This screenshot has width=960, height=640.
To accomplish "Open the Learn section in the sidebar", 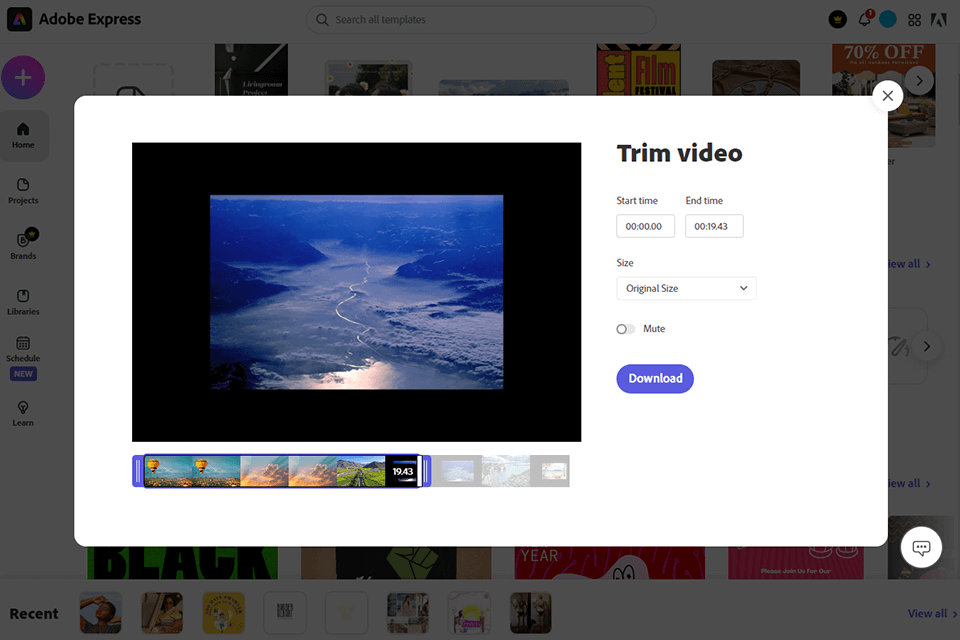I will [x=23, y=413].
